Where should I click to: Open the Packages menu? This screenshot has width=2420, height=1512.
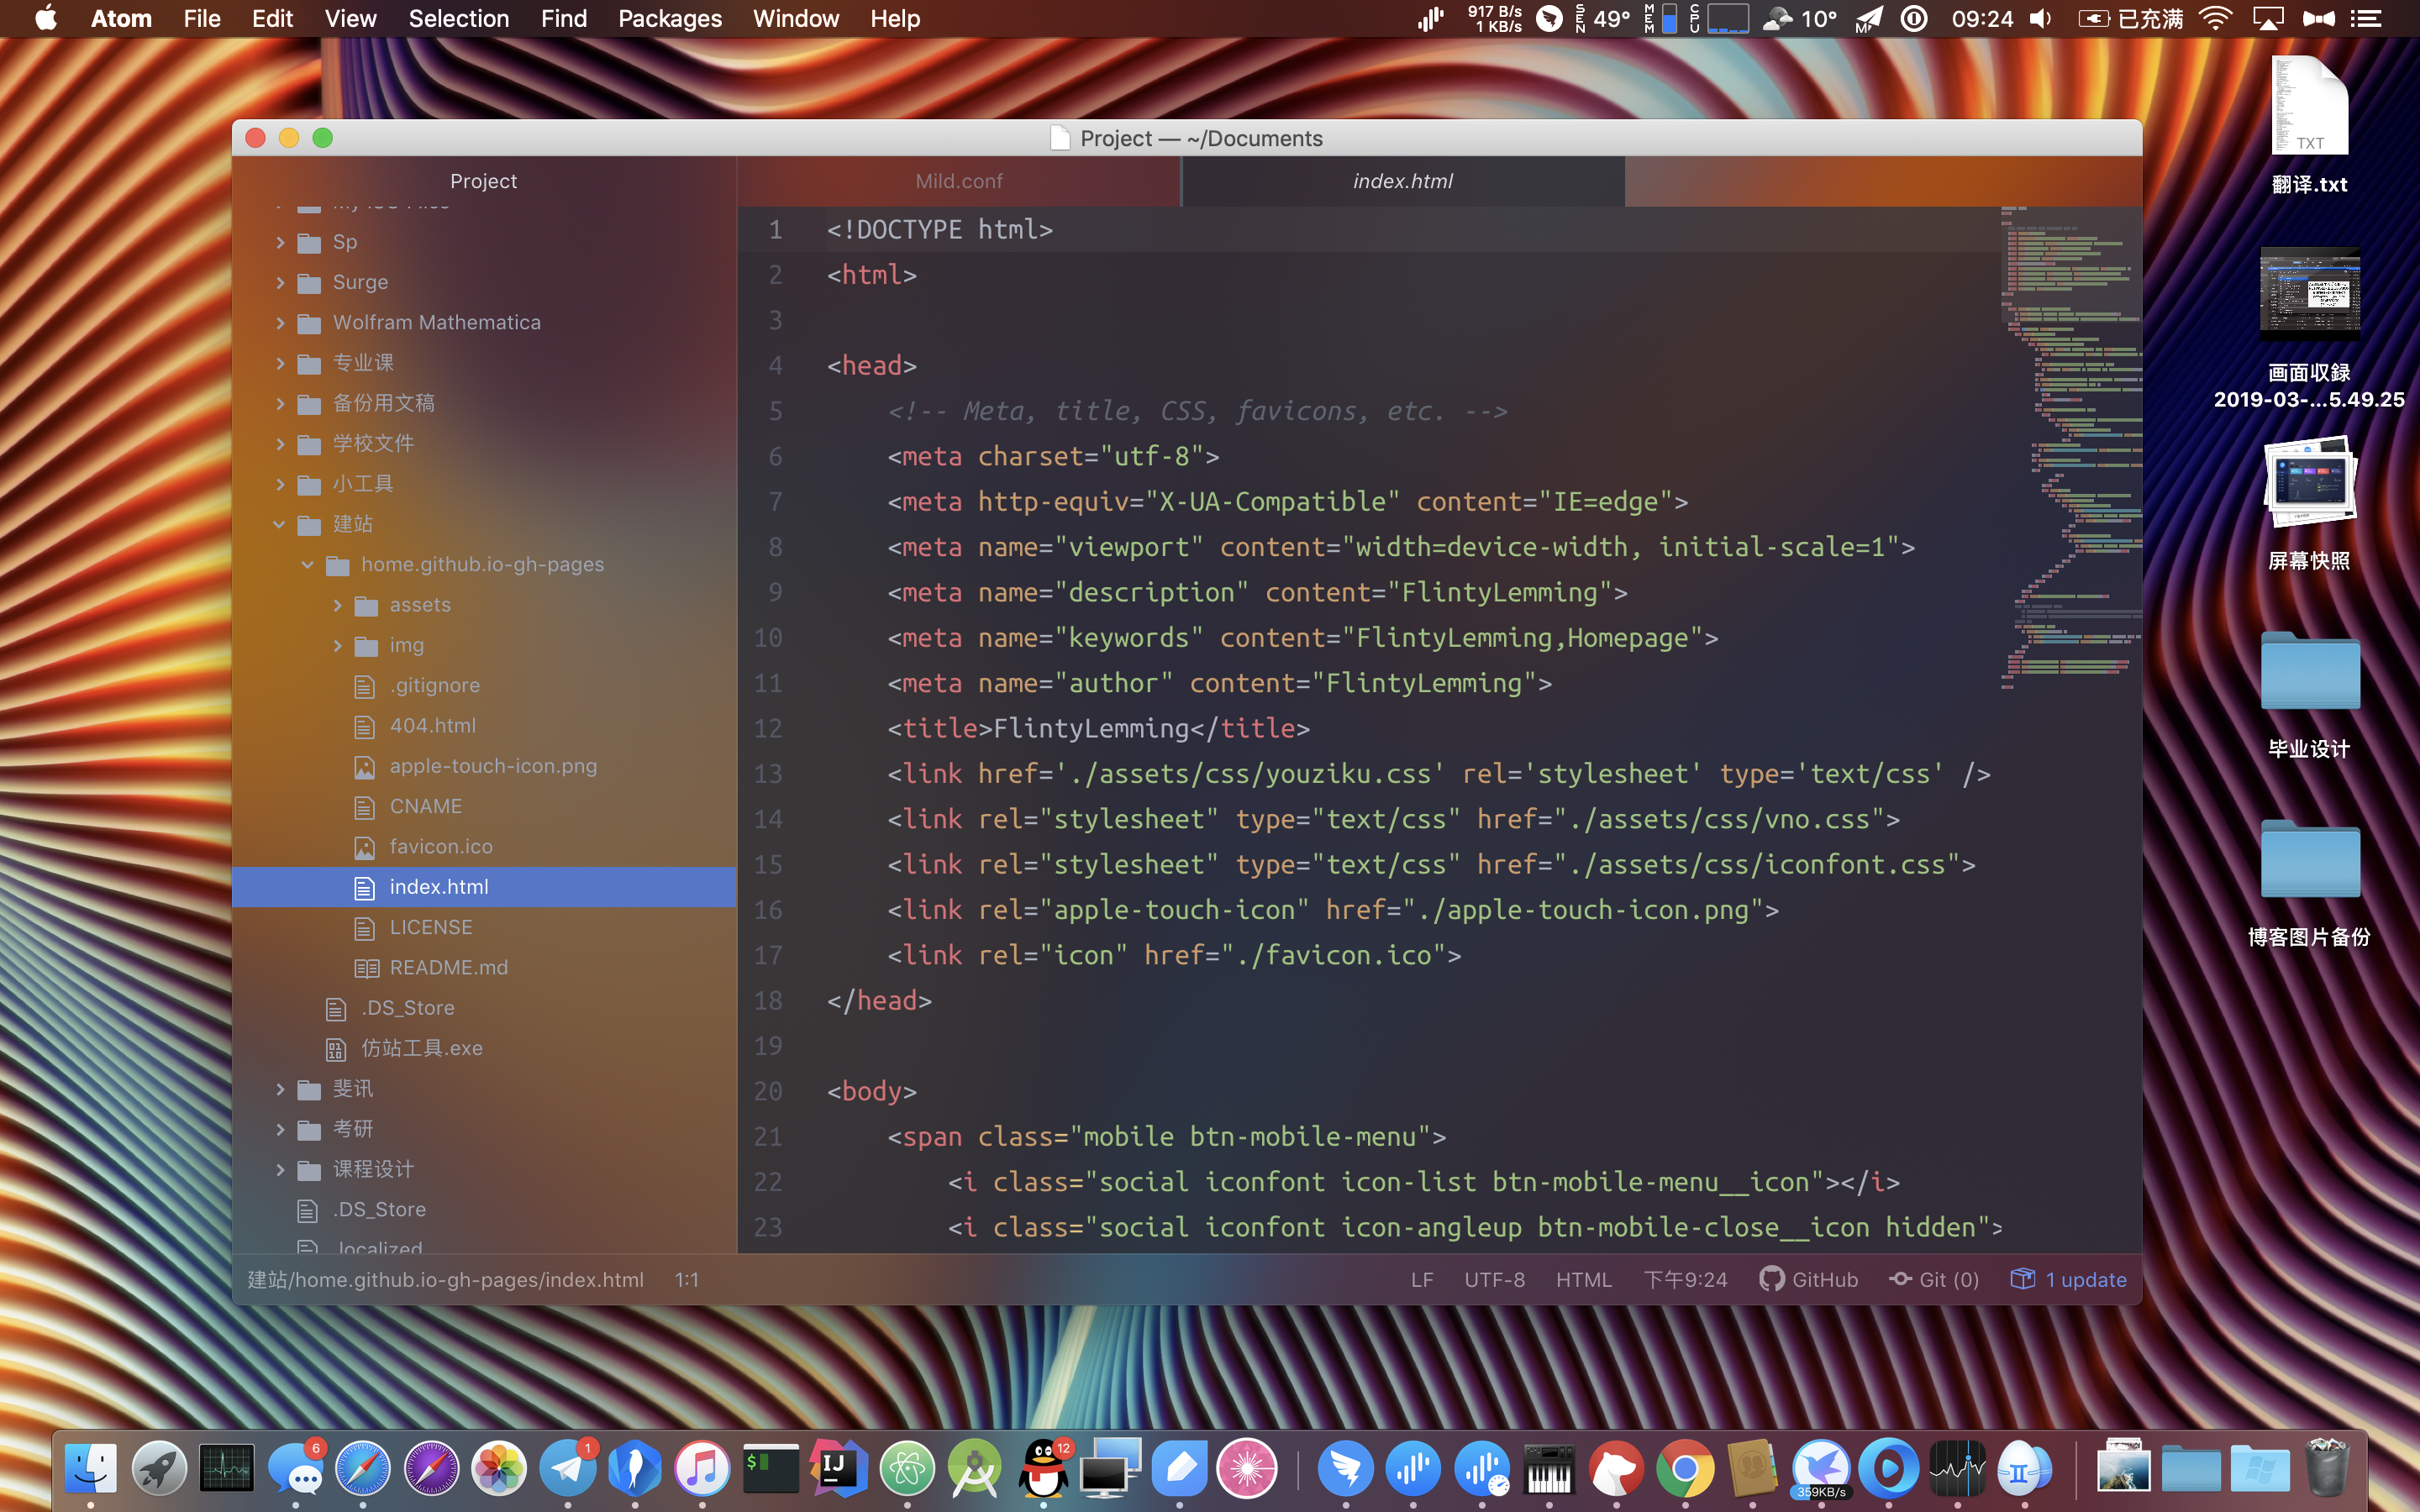coord(669,19)
